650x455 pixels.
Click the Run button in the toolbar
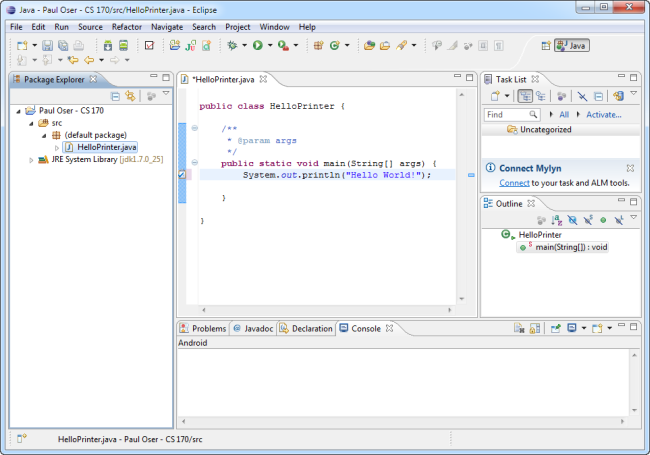click(257, 46)
